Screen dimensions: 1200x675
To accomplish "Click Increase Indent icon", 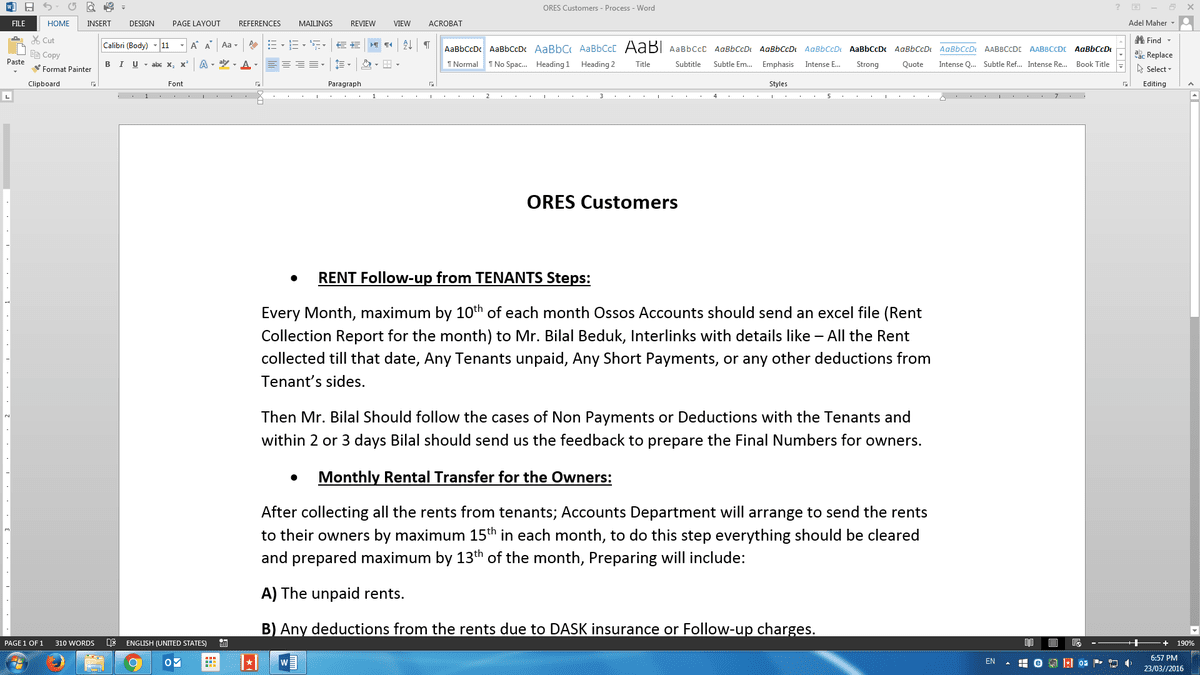I will (x=356, y=45).
